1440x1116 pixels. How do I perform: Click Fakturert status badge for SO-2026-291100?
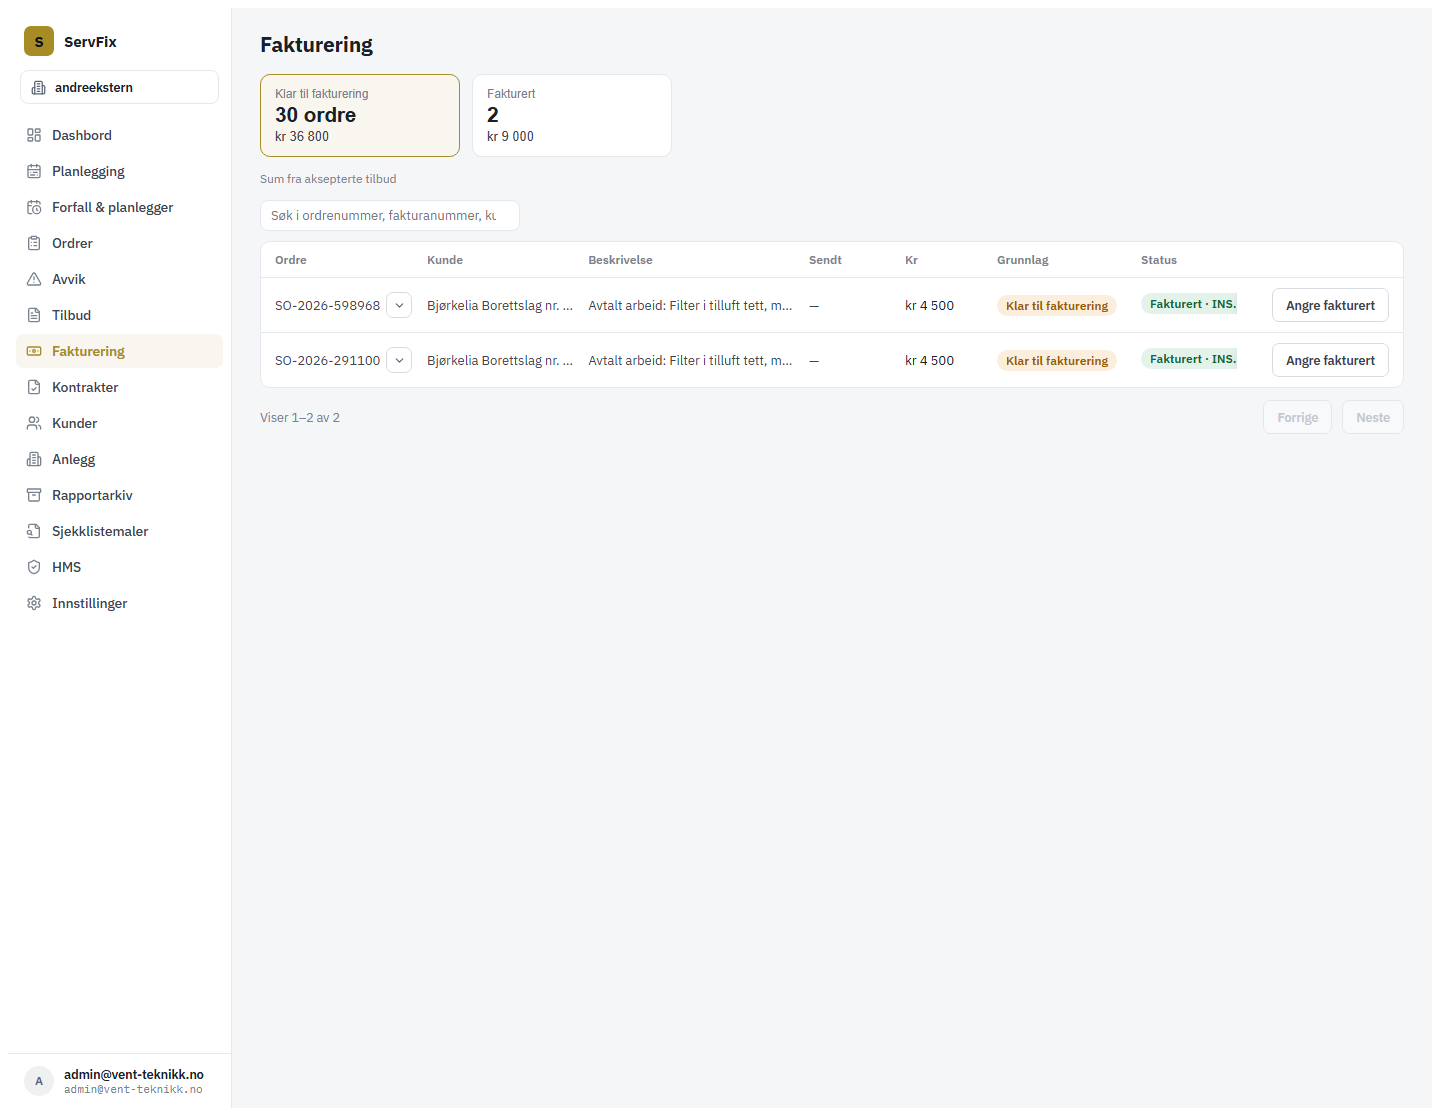pos(1190,359)
